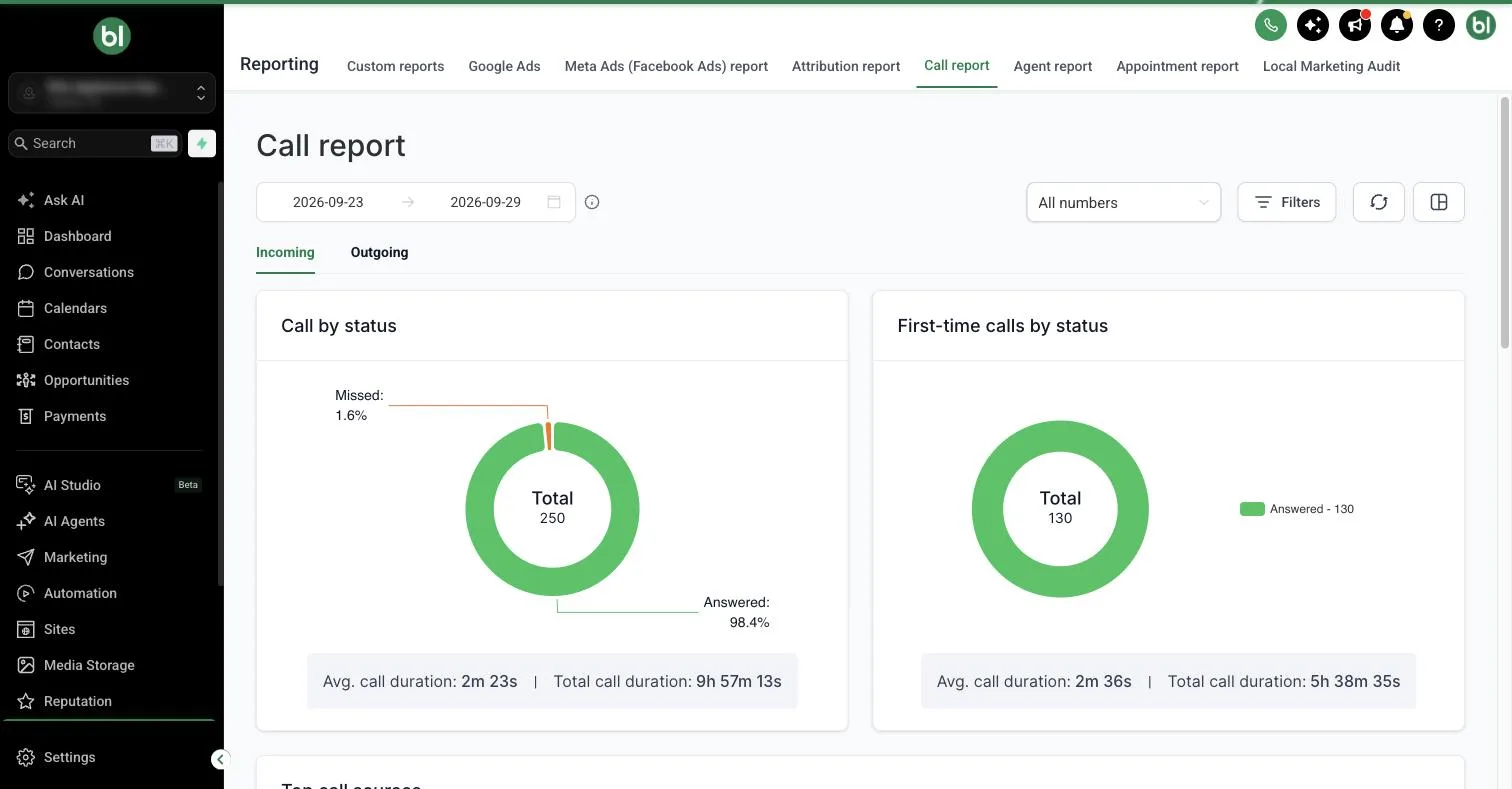This screenshot has width=1512, height=789.
Task: Collapse the sidebar with arrow button
Action: 221,759
